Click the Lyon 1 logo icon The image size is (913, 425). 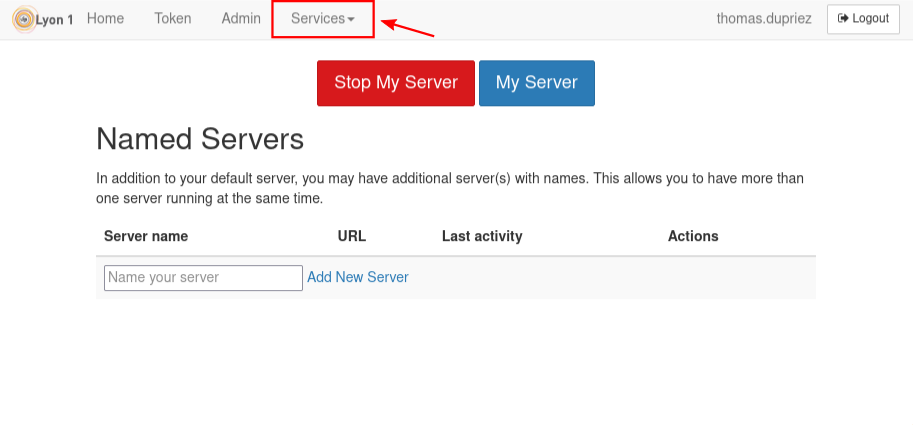[x=23, y=19]
